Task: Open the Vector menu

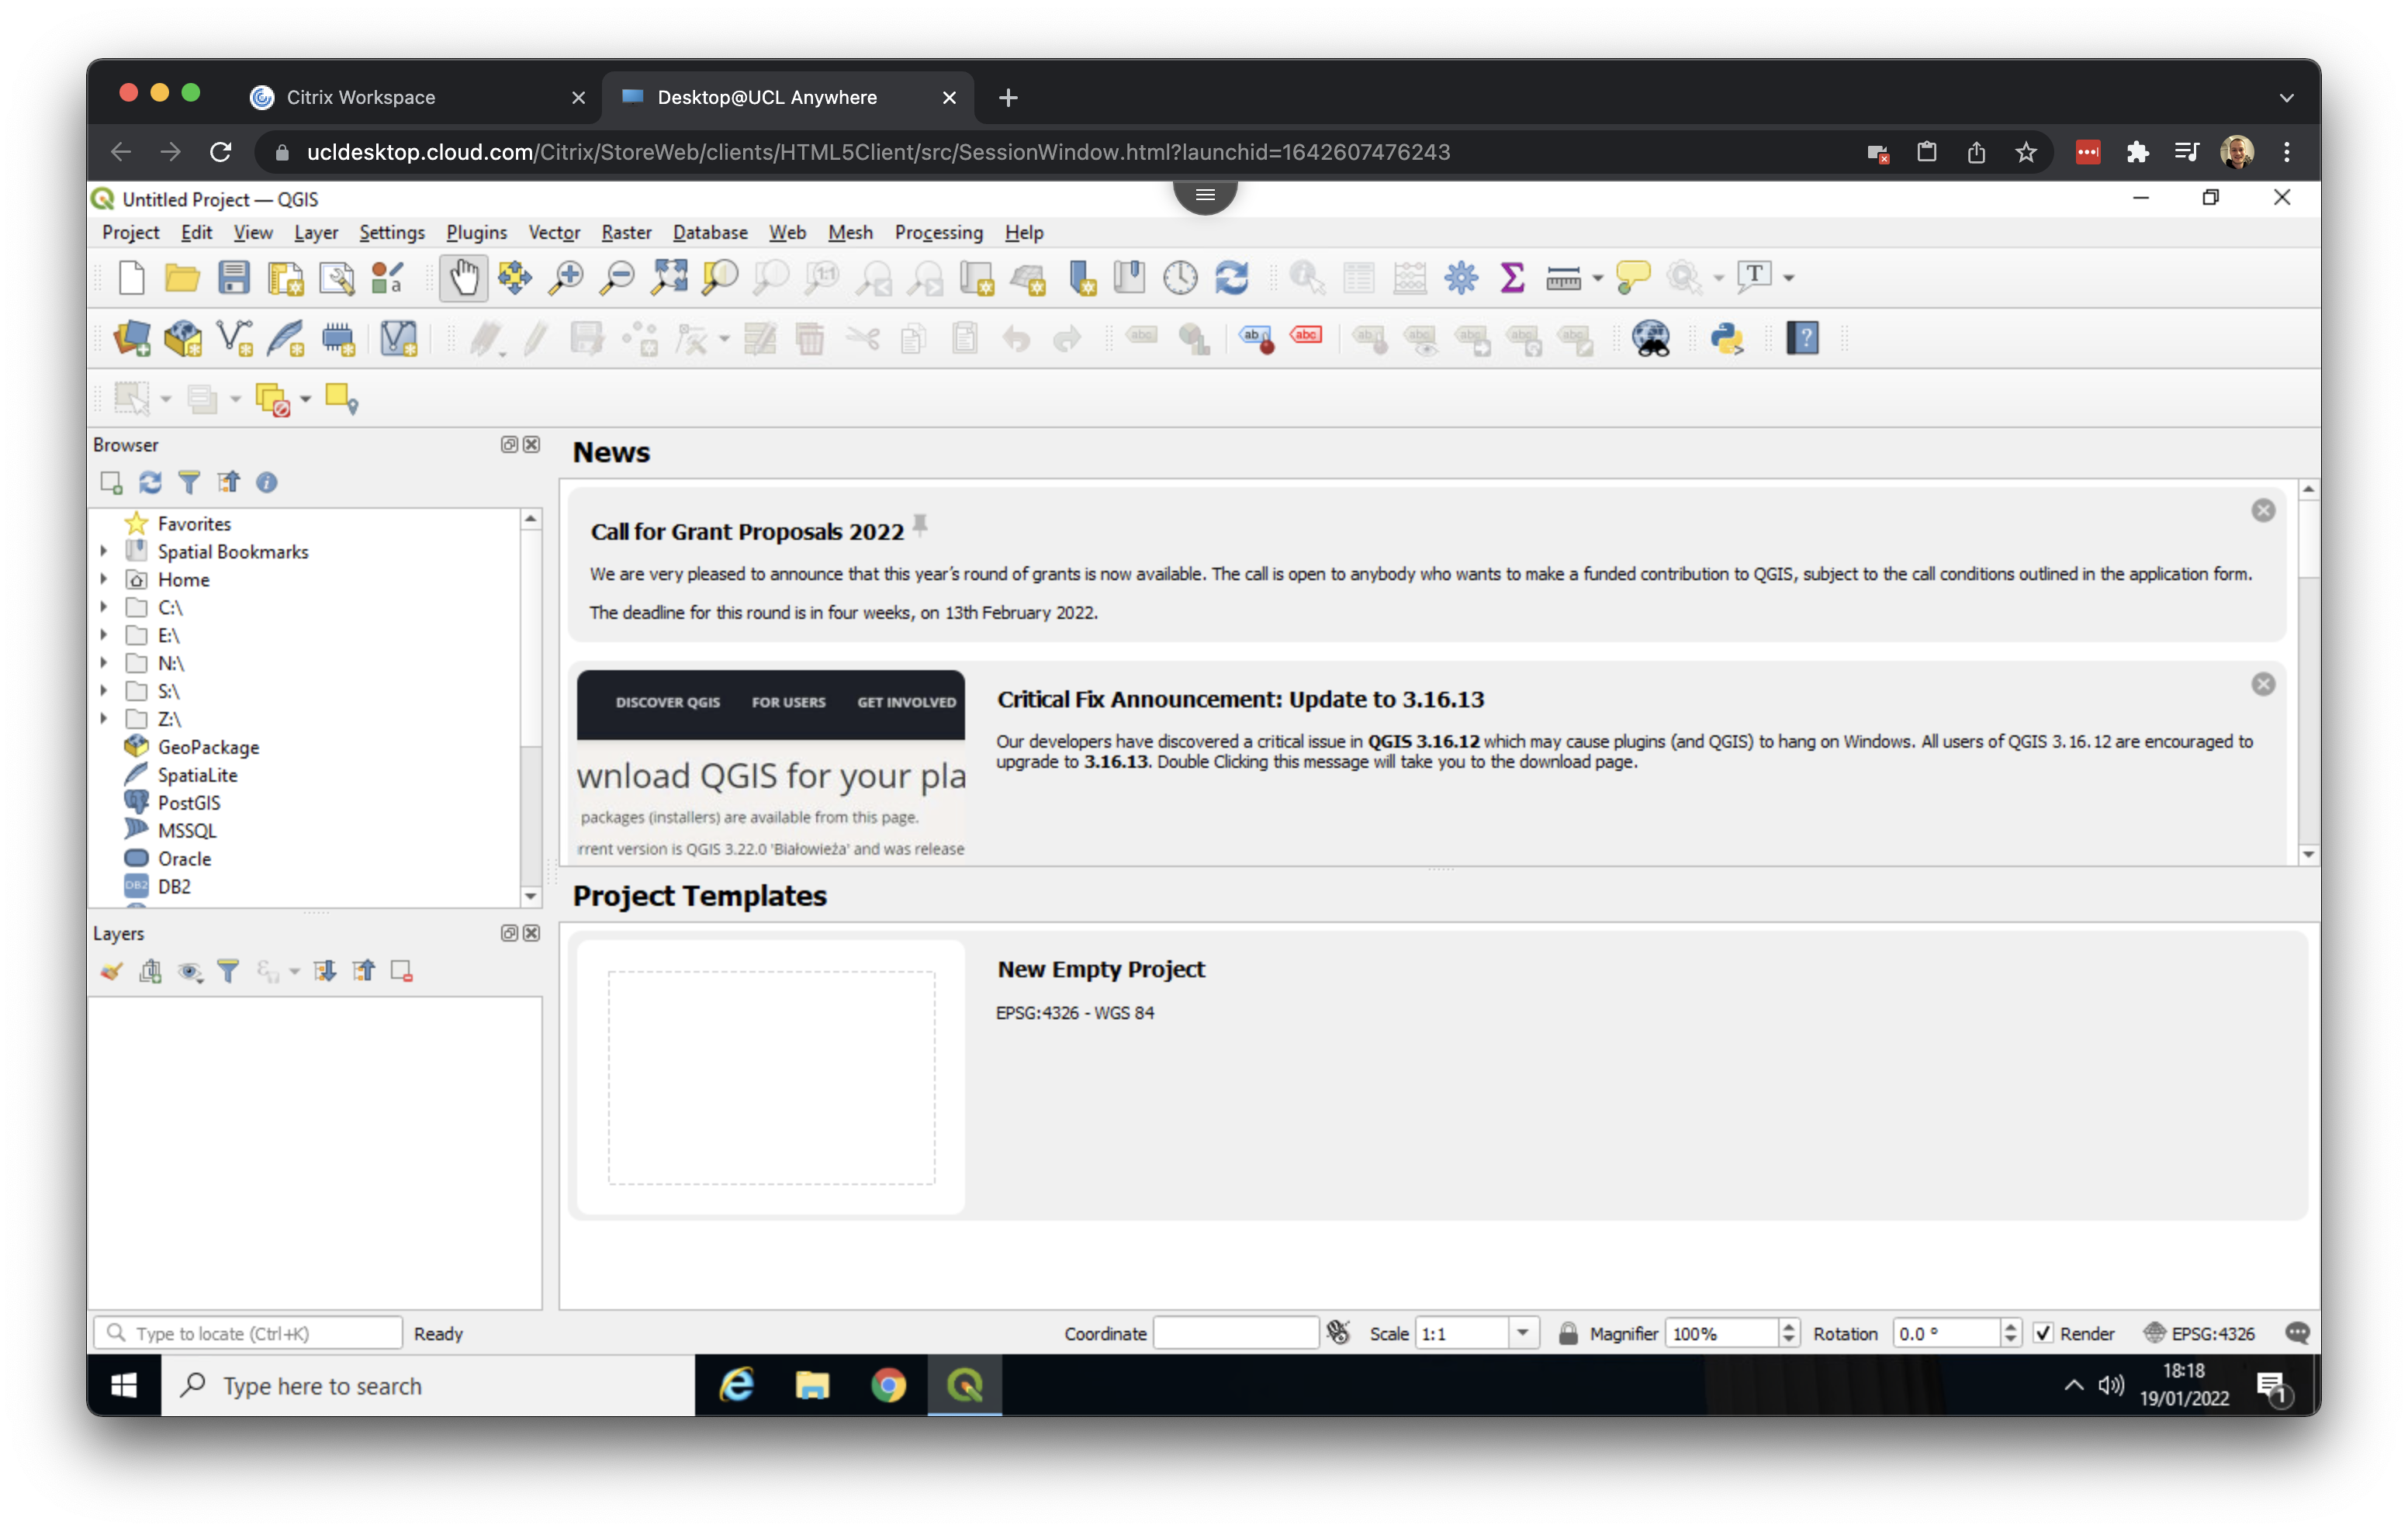Action: (553, 232)
